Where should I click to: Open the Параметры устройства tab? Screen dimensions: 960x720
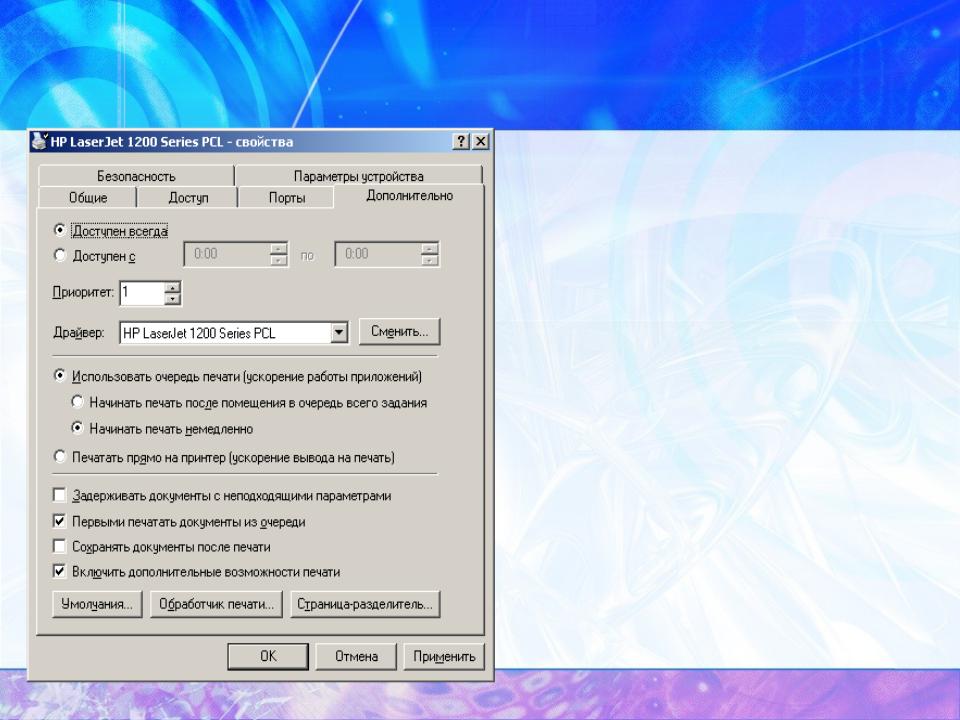coord(359,176)
